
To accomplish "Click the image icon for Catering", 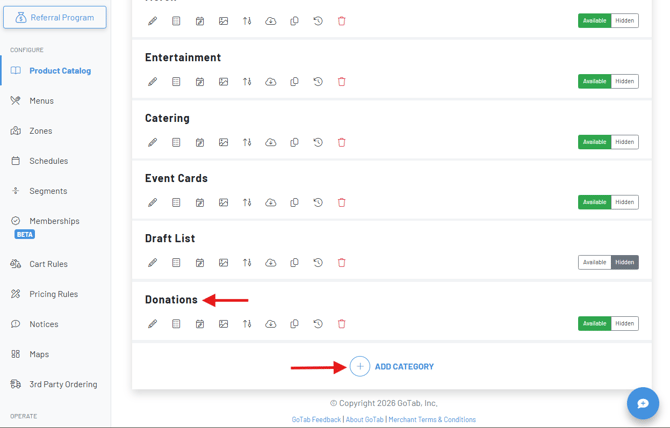I will (x=223, y=142).
